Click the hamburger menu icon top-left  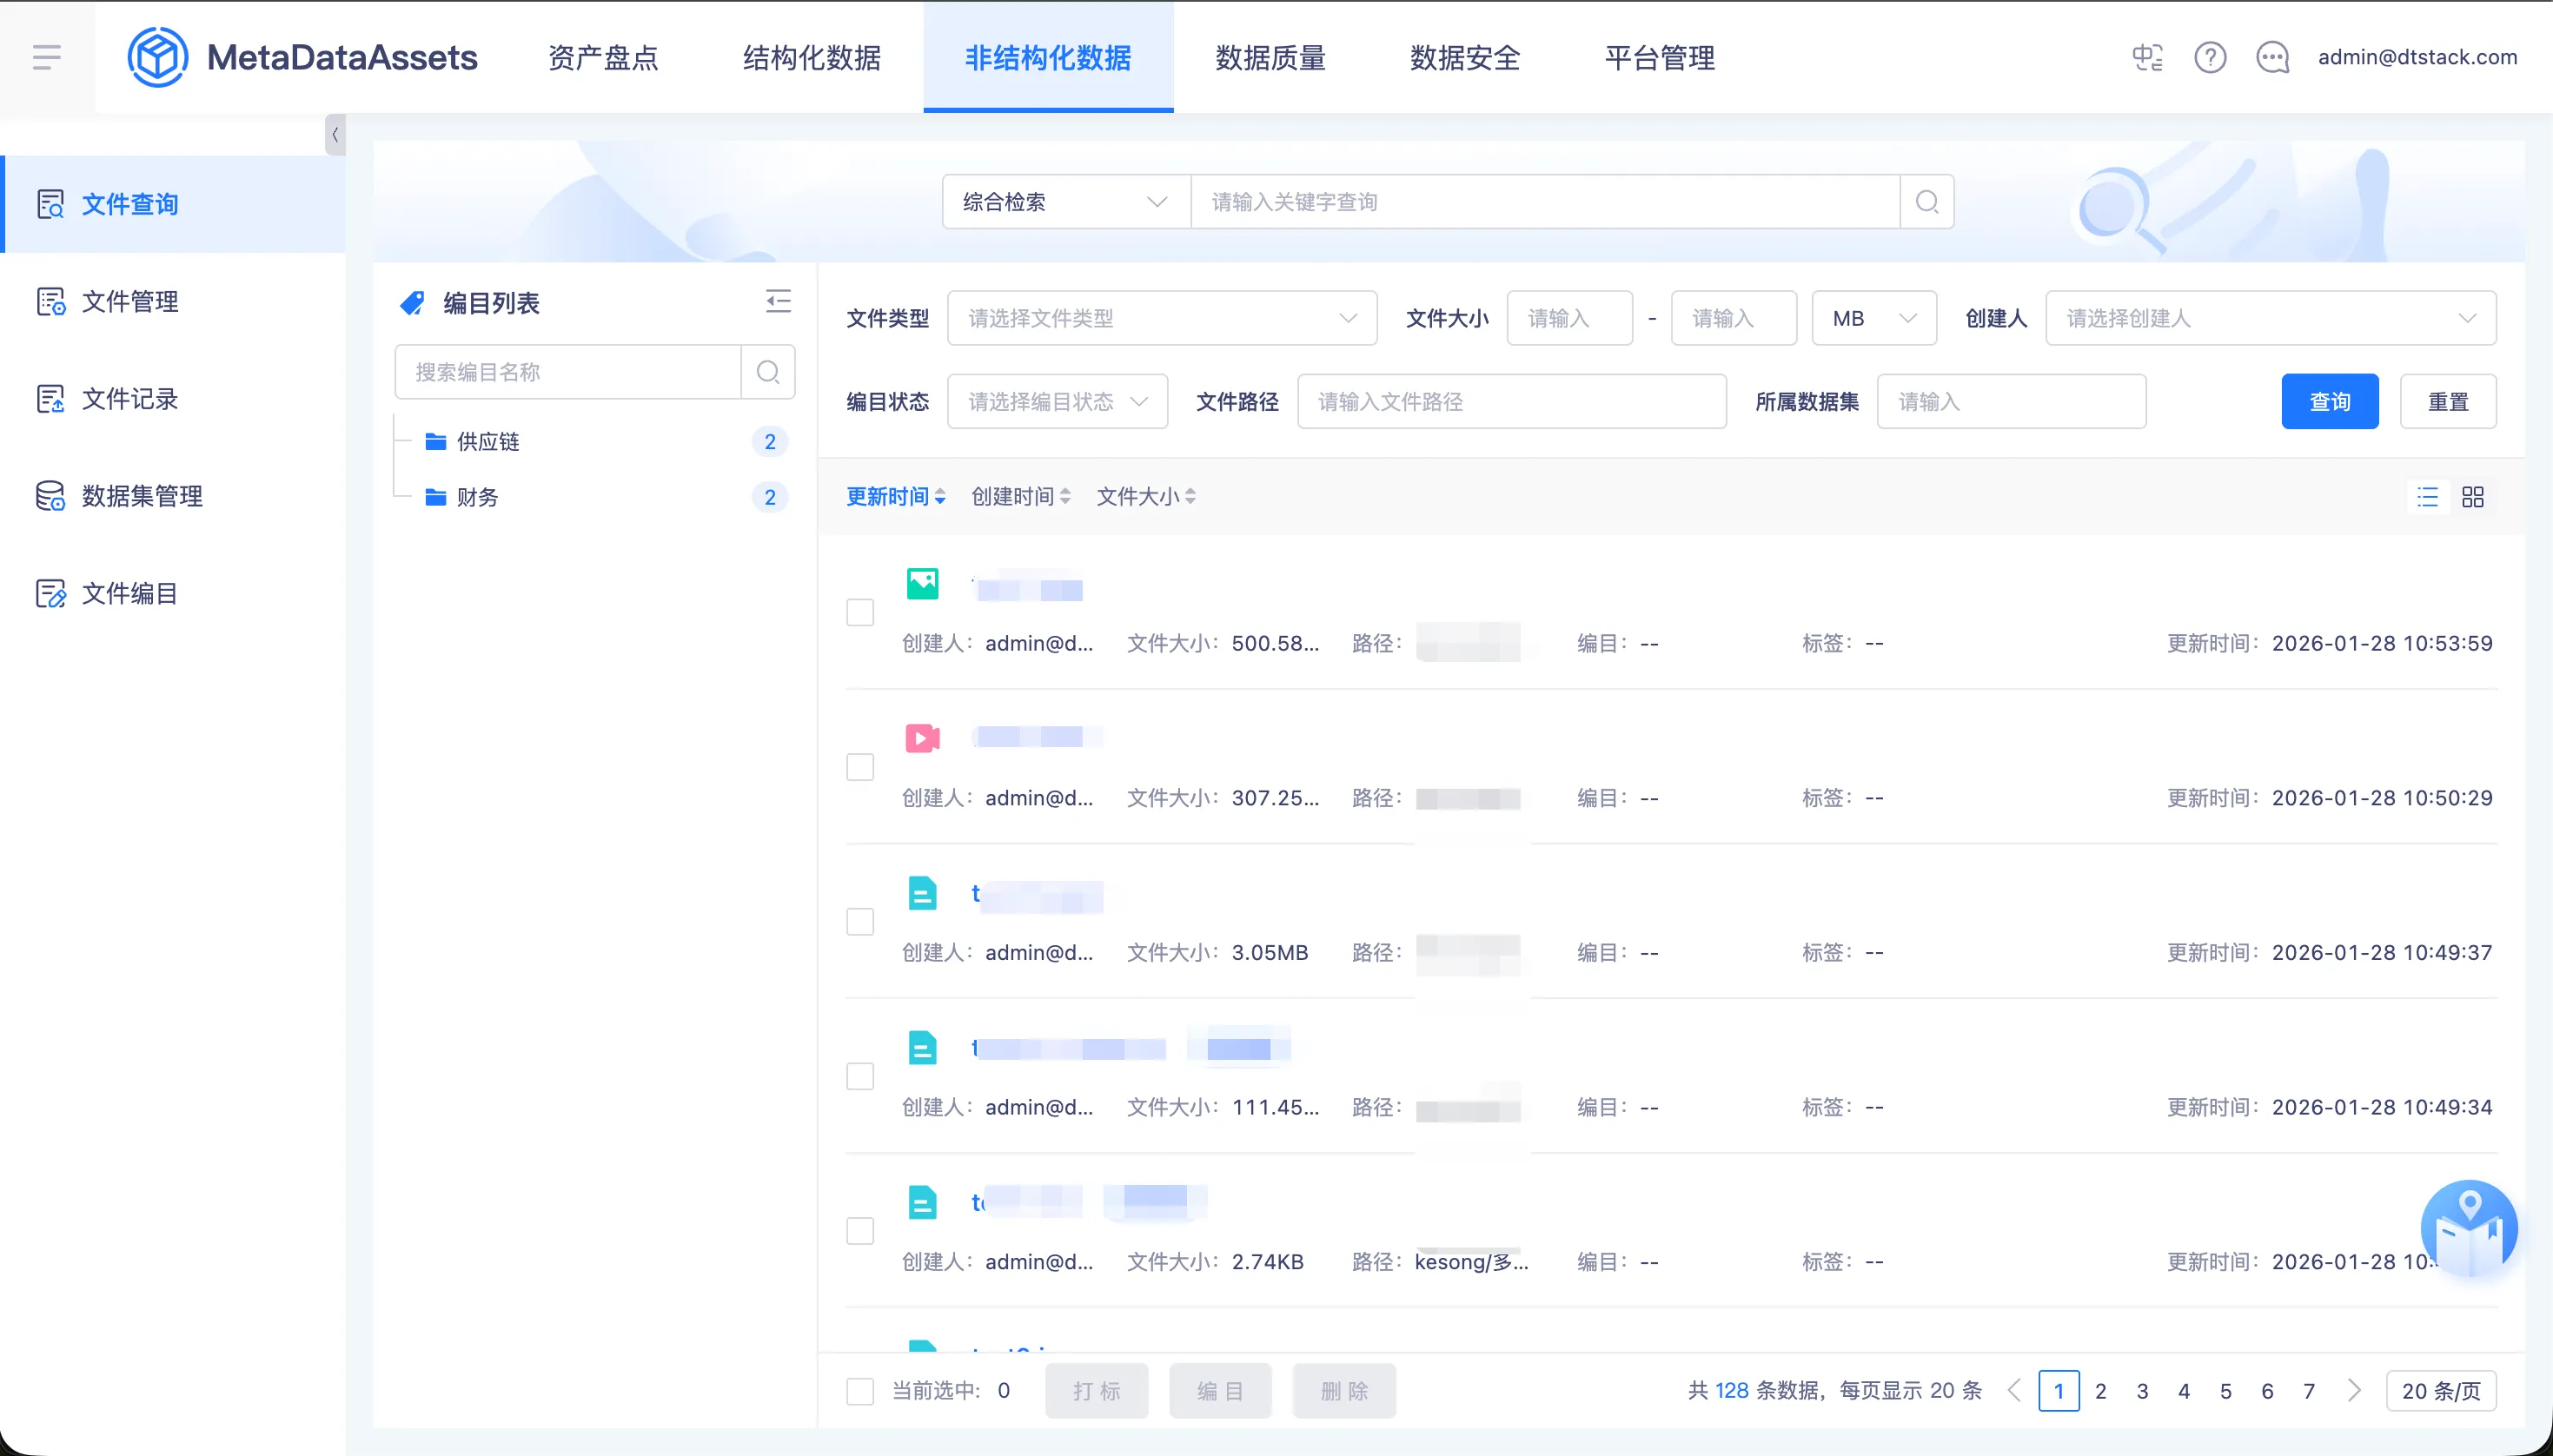[x=46, y=57]
